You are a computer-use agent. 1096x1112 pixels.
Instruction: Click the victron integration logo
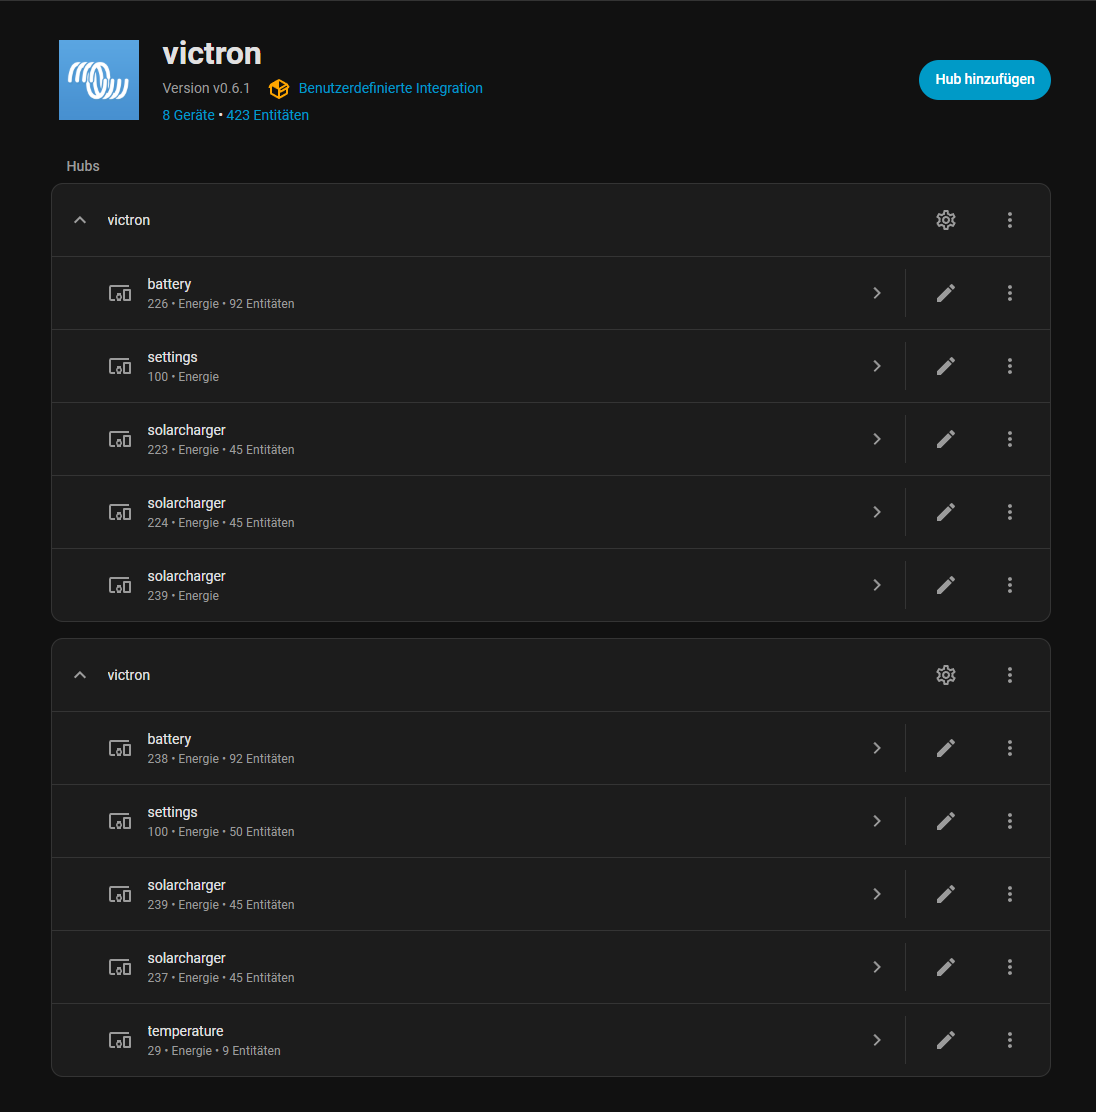click(99, 80)
